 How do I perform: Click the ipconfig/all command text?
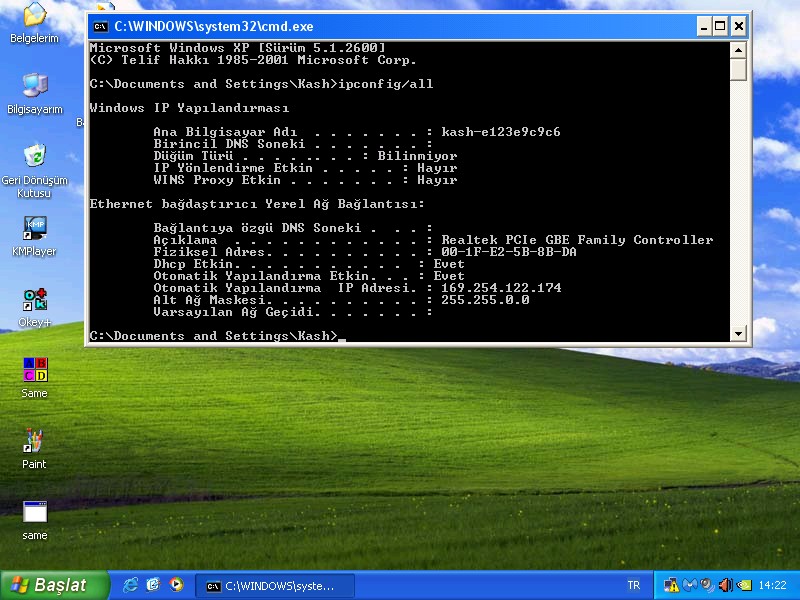click(386, 84)
